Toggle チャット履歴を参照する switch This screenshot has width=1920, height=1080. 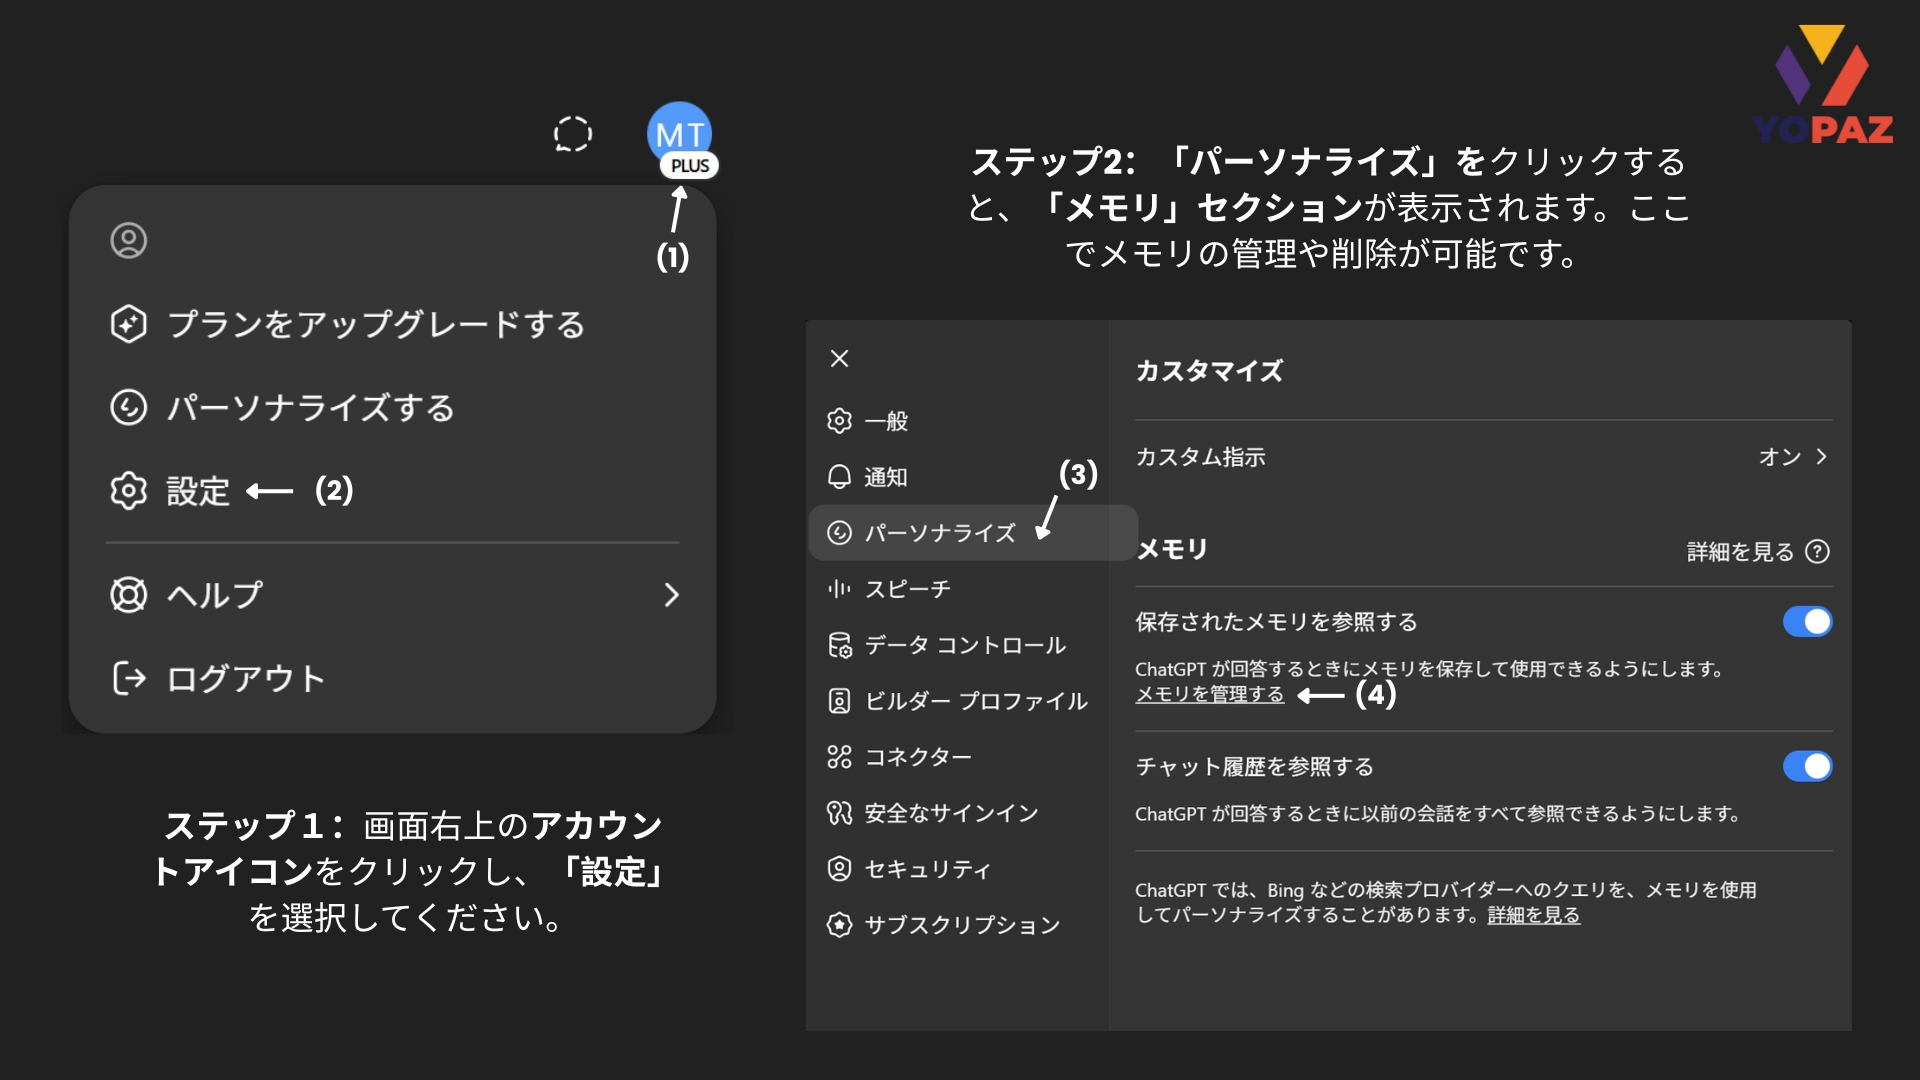point(1807,766)
